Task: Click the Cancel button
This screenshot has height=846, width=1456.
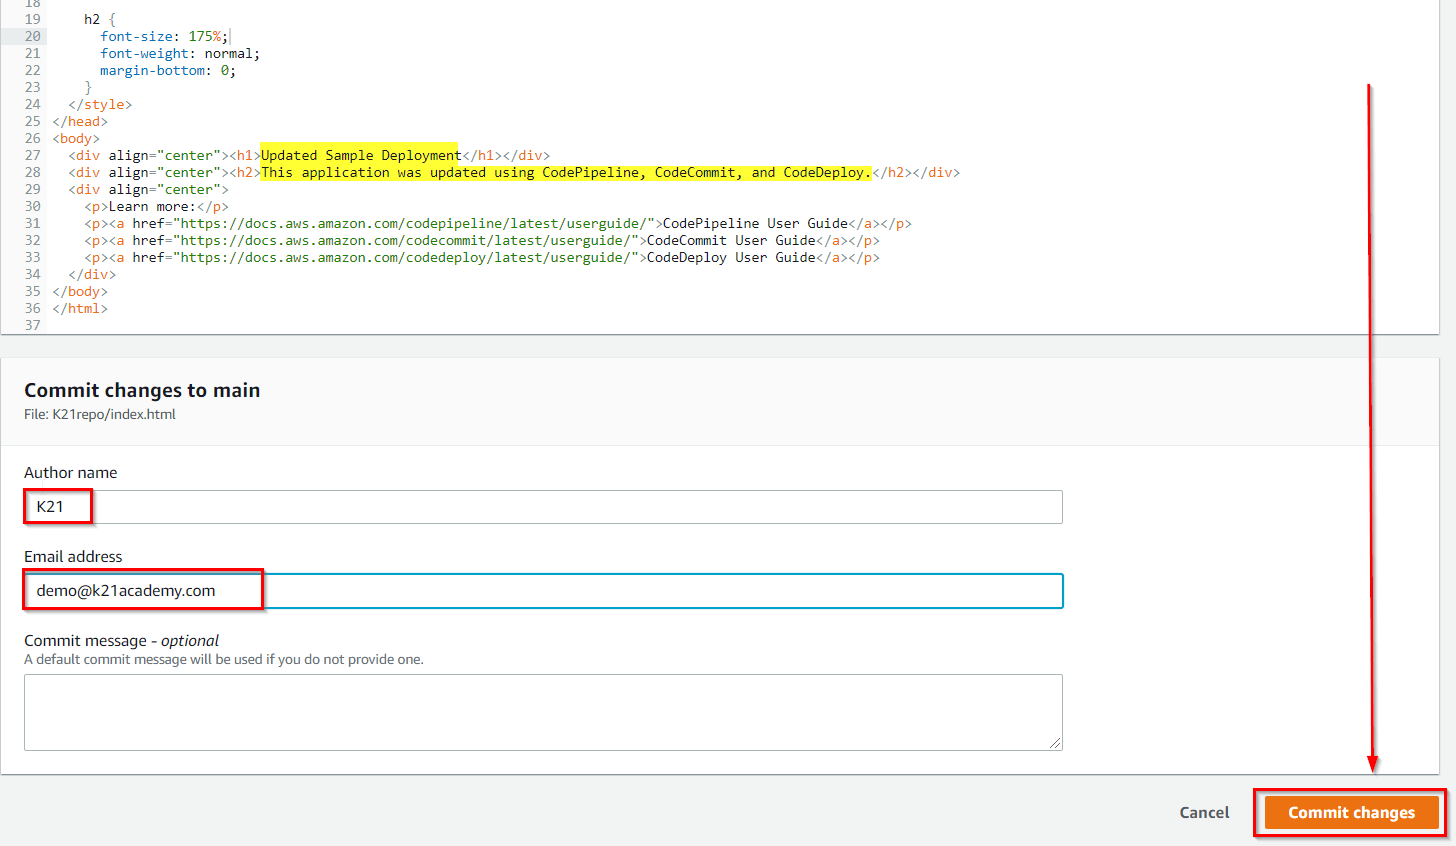Action: coord(1204,812)
